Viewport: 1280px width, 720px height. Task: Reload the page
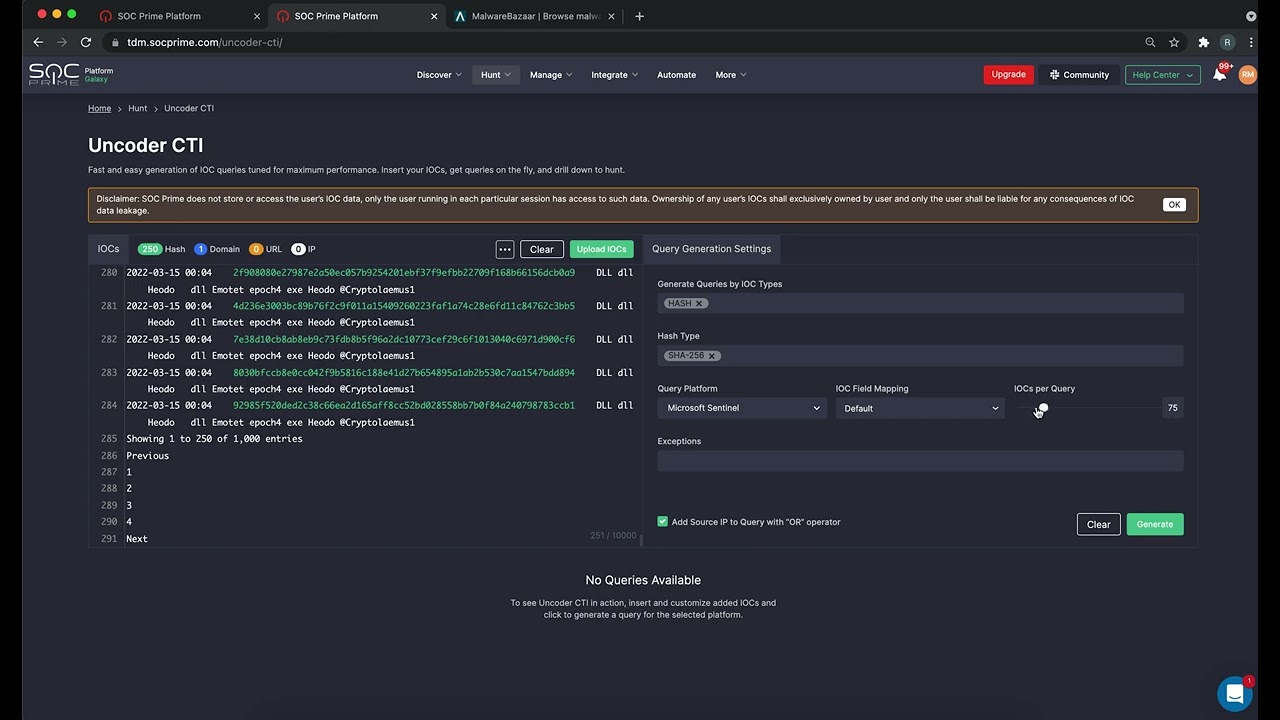click(x=86, y=42)
